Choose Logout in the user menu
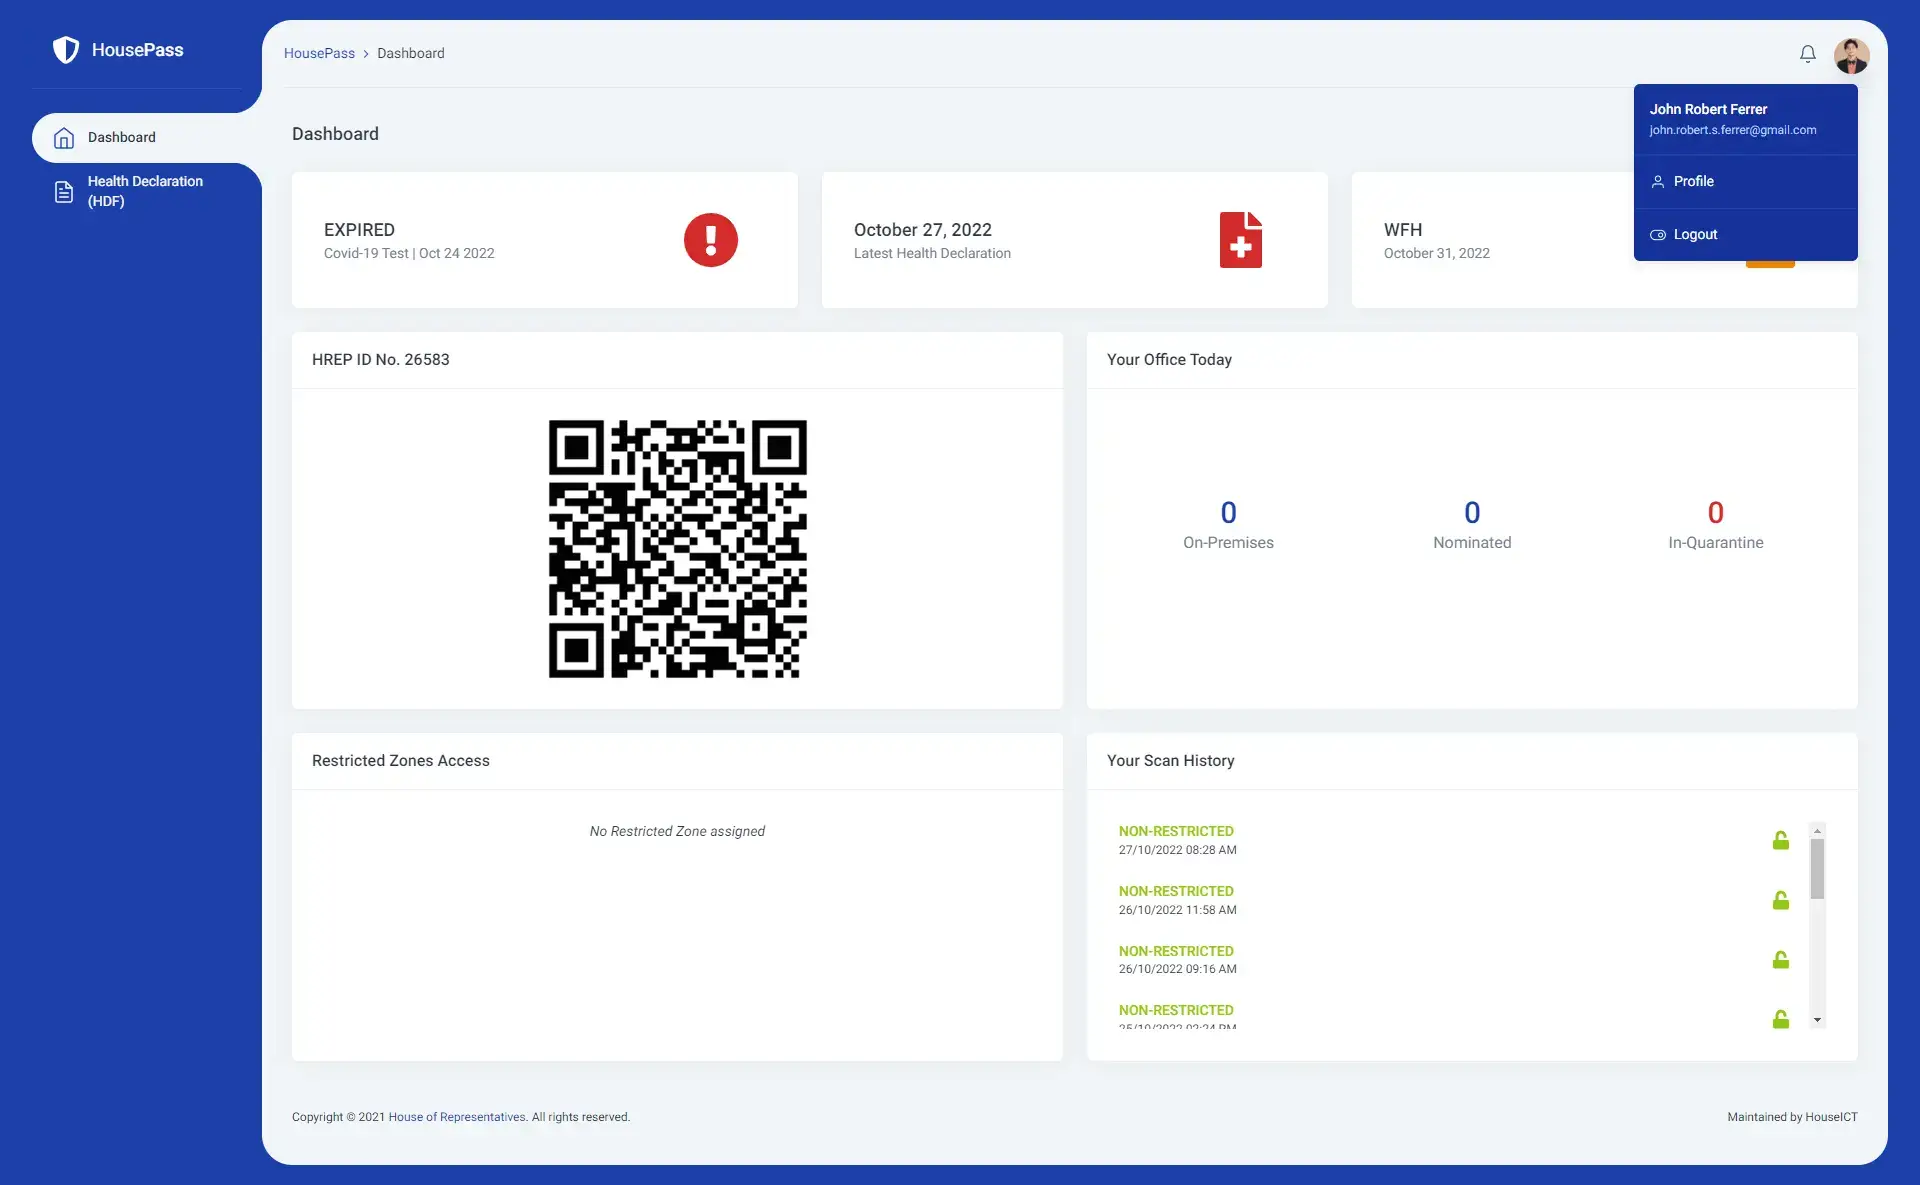 (1695, 235)
